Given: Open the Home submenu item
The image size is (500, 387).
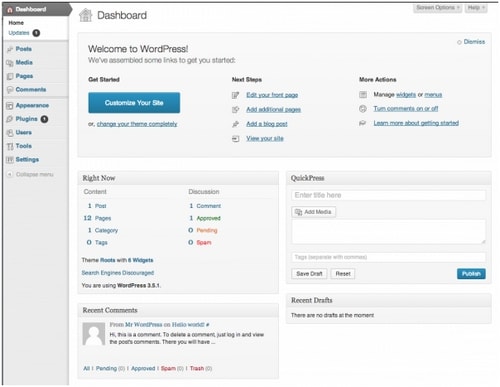Looking at the screenshot, I should click(x=16, y=23).
